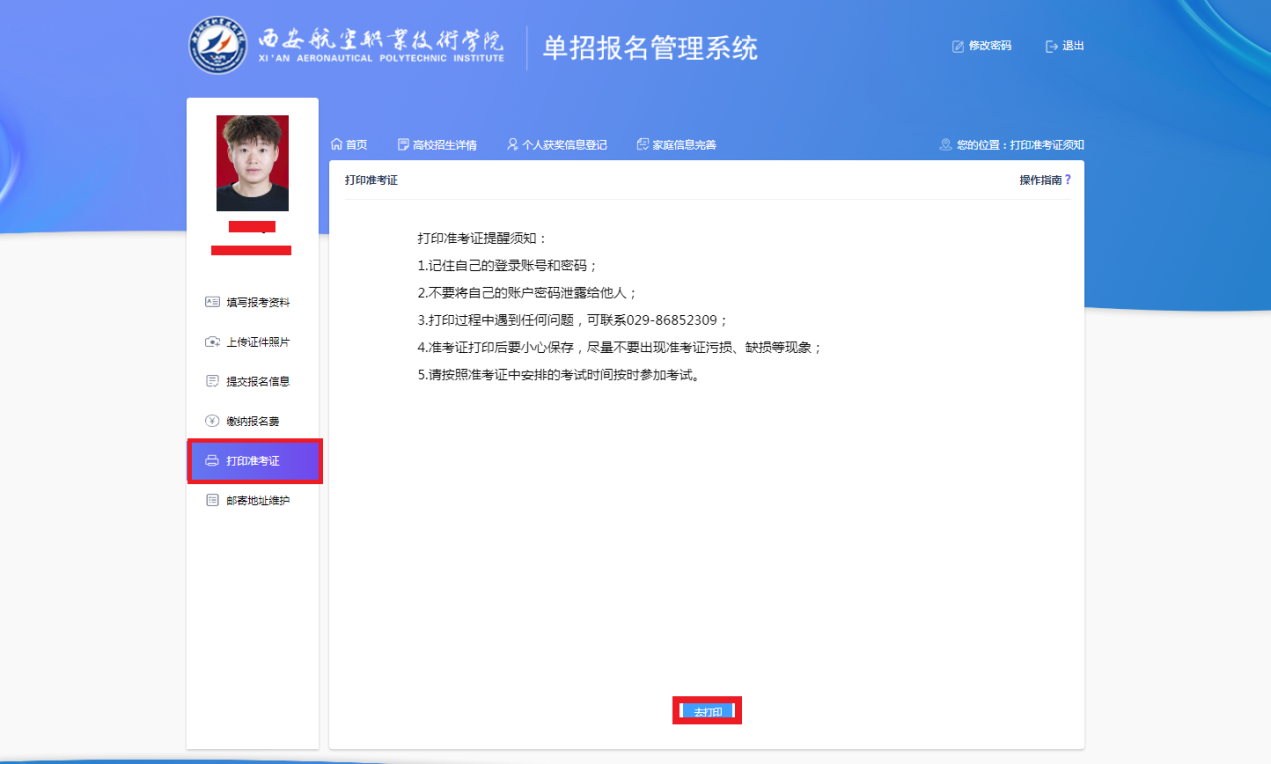The width and height of the screenshot is (1271, 764).
Task: Click the document icon beside 提交报名信息
Action: pyautogui.click(x=212, y=381)
